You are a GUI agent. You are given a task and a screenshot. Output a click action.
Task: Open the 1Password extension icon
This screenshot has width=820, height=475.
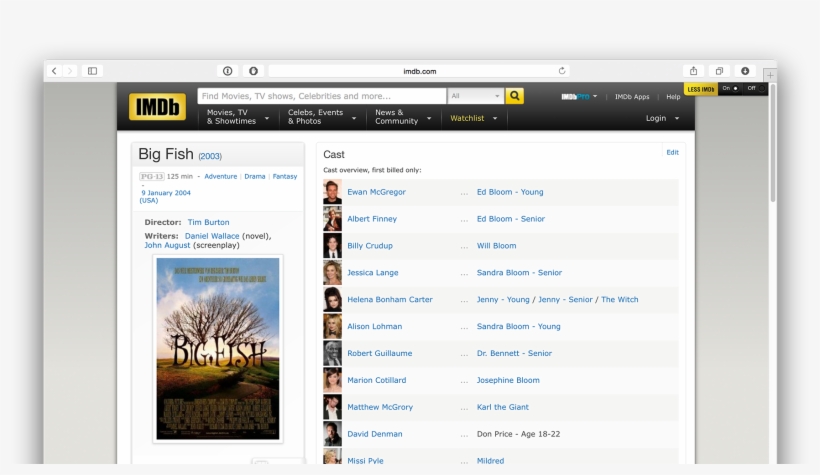point(227,71)
